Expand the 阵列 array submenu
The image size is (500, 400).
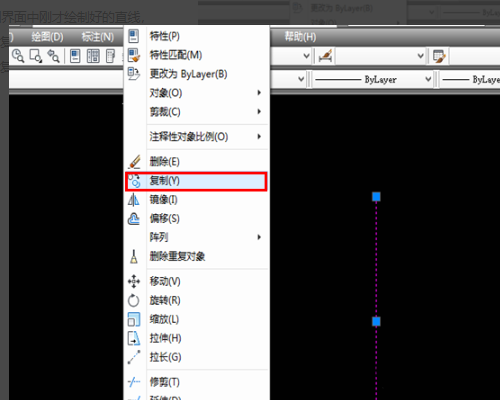point(197,238)
